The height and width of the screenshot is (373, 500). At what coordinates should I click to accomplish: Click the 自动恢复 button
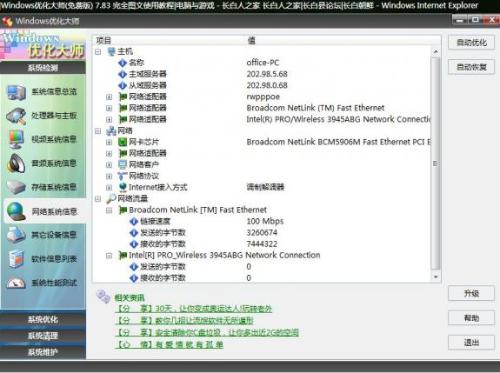click(x=471, y=67)
